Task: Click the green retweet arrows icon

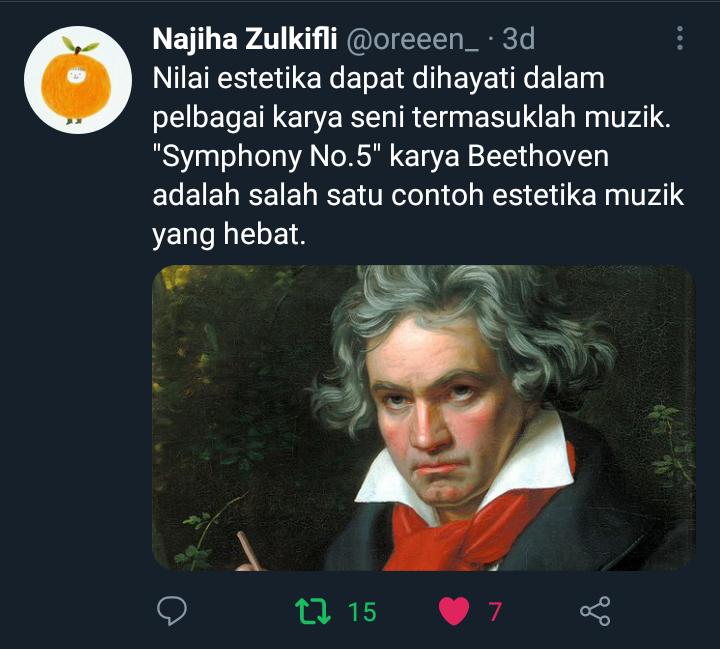Action: (x=313, y=611)
